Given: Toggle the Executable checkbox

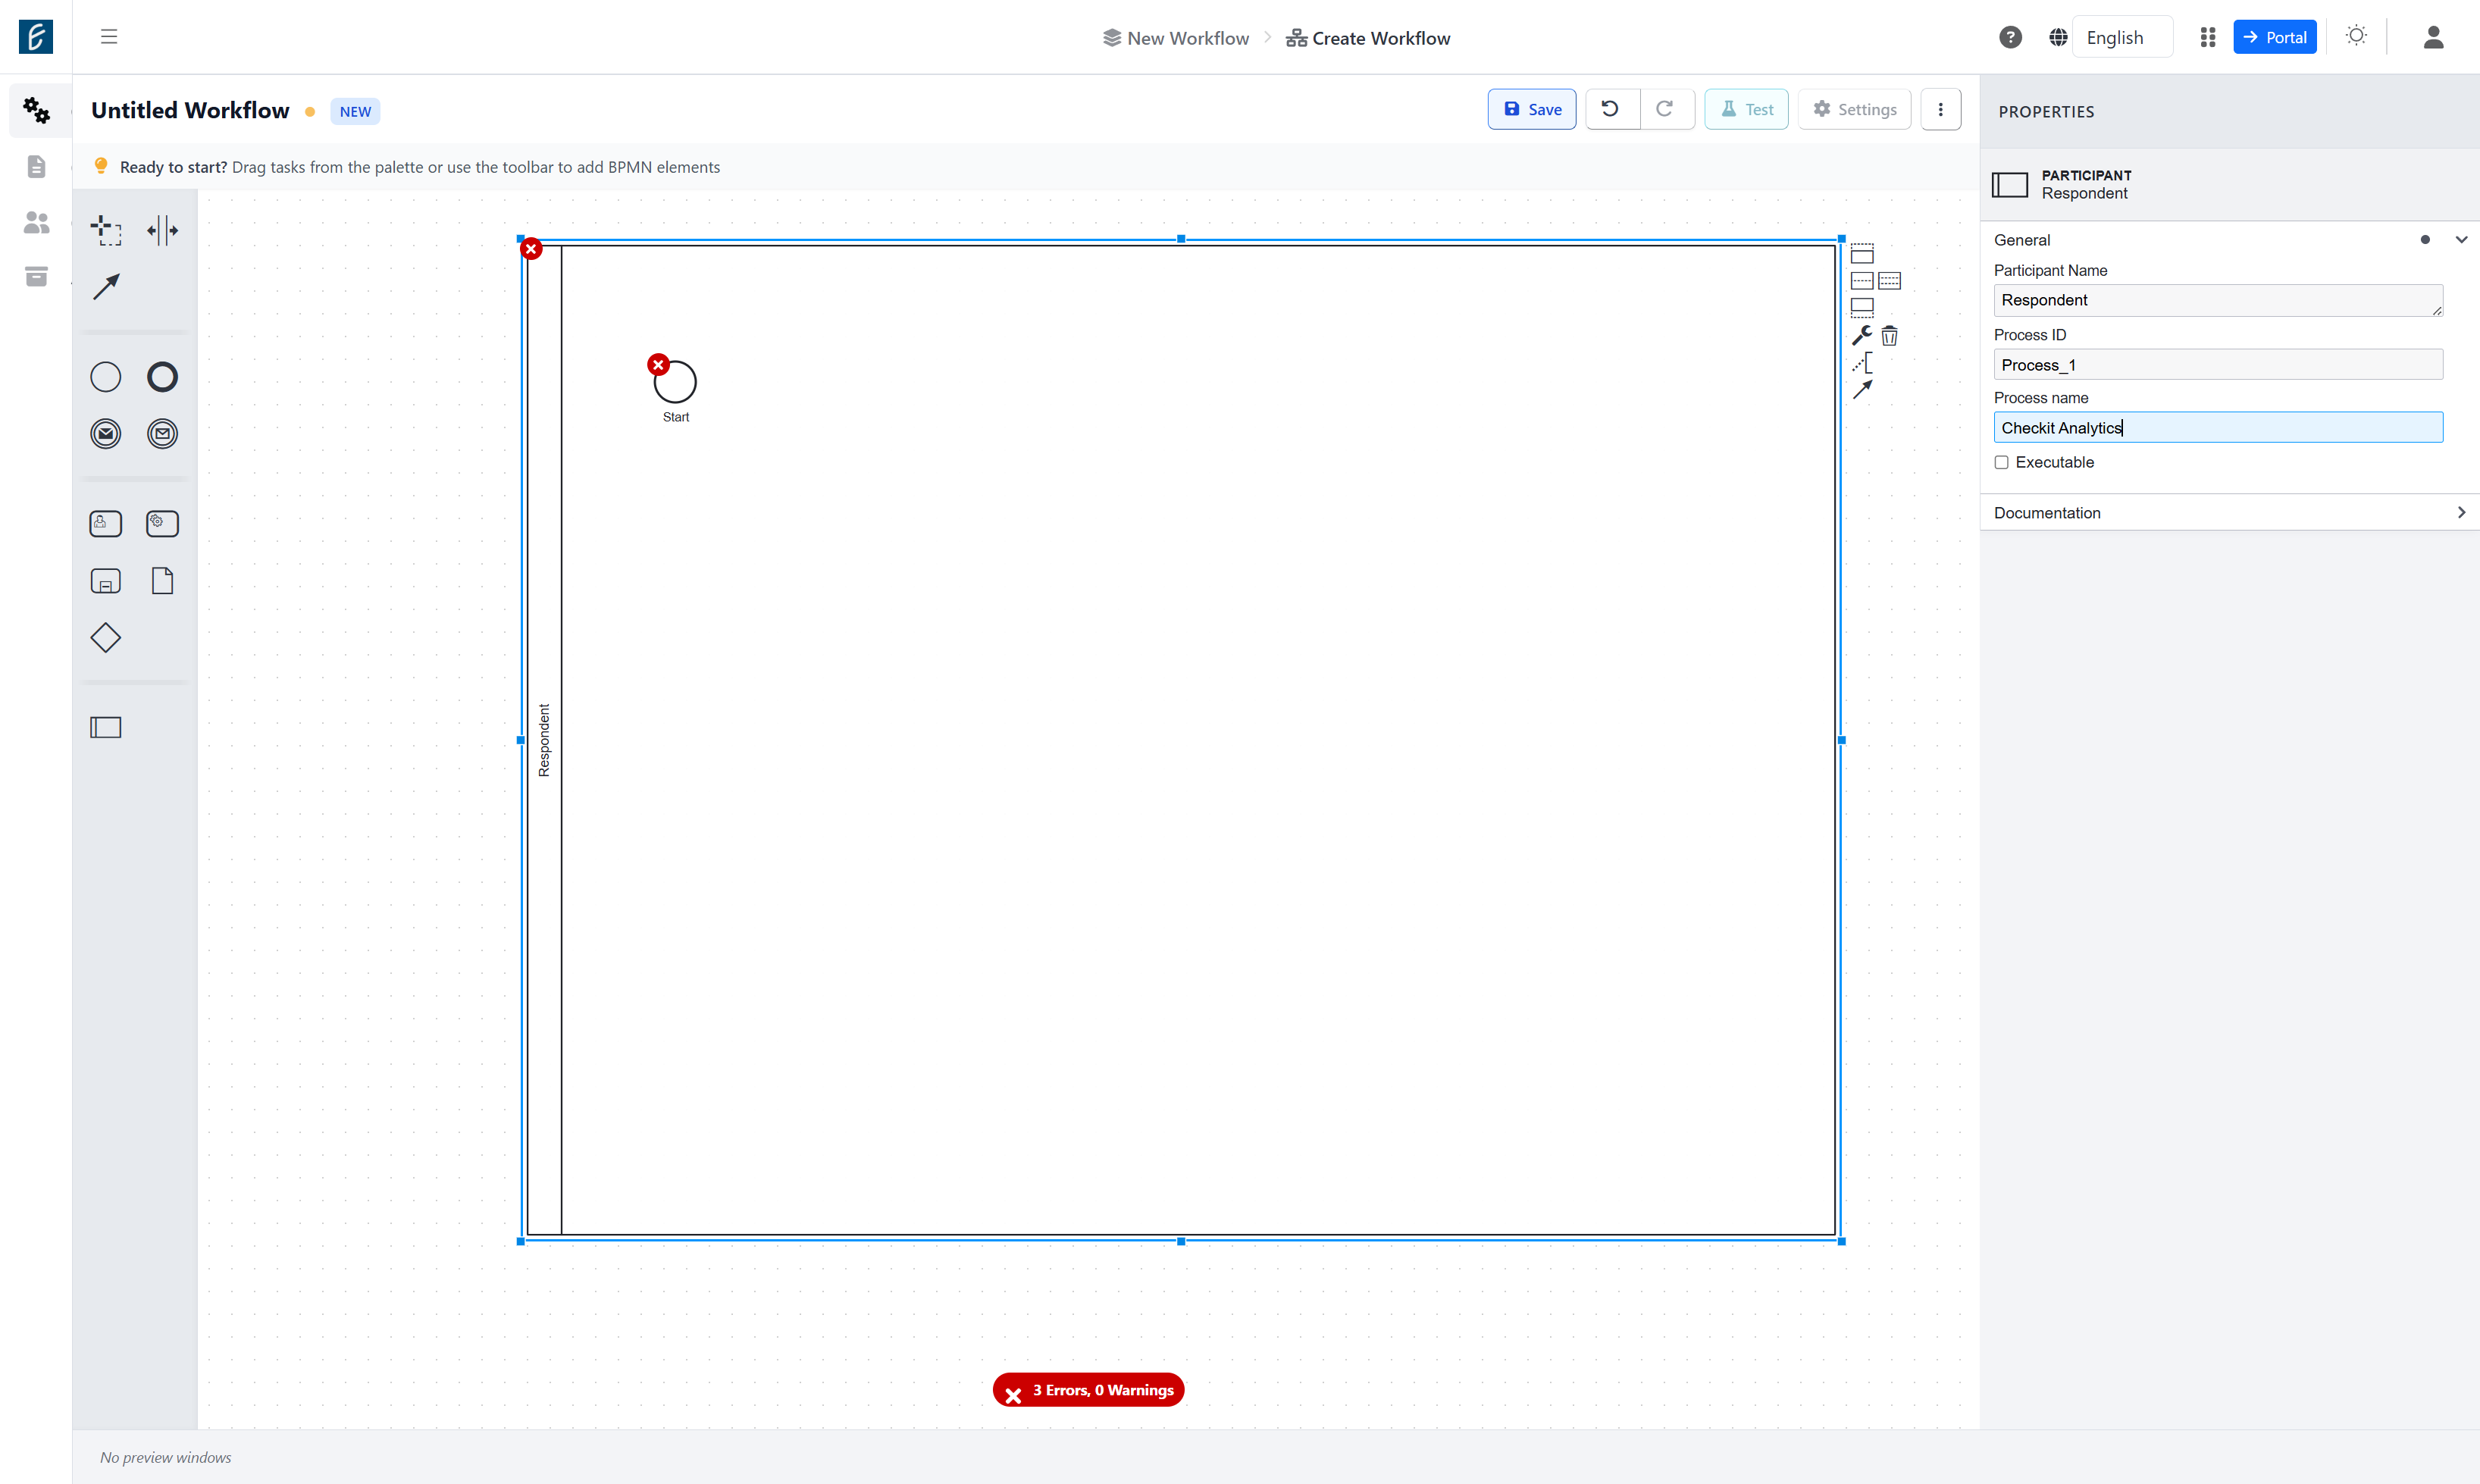Looking at the screenshot, I should (2001, 462).
